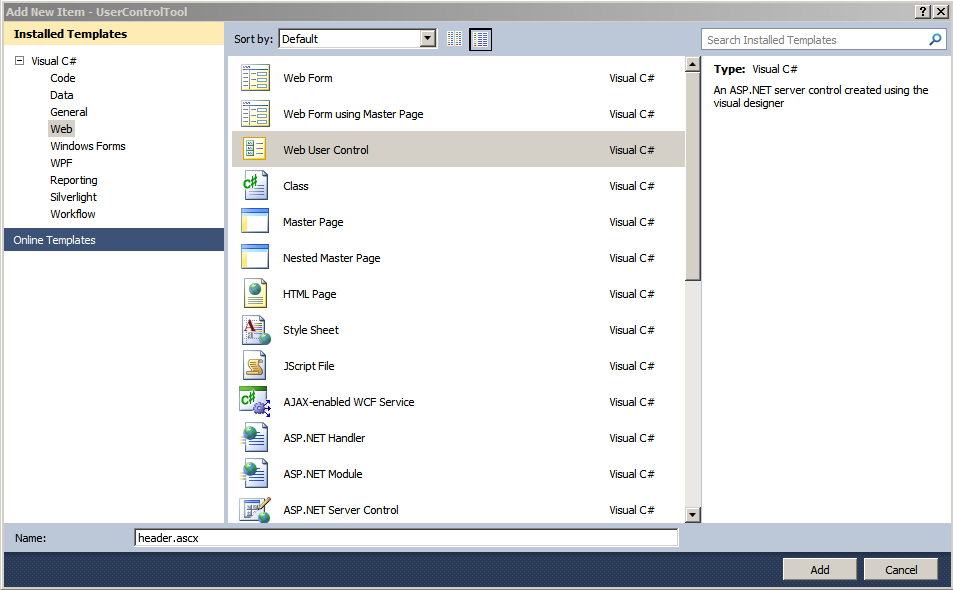Open the Installed Templates section

click(x=114, y=34)
